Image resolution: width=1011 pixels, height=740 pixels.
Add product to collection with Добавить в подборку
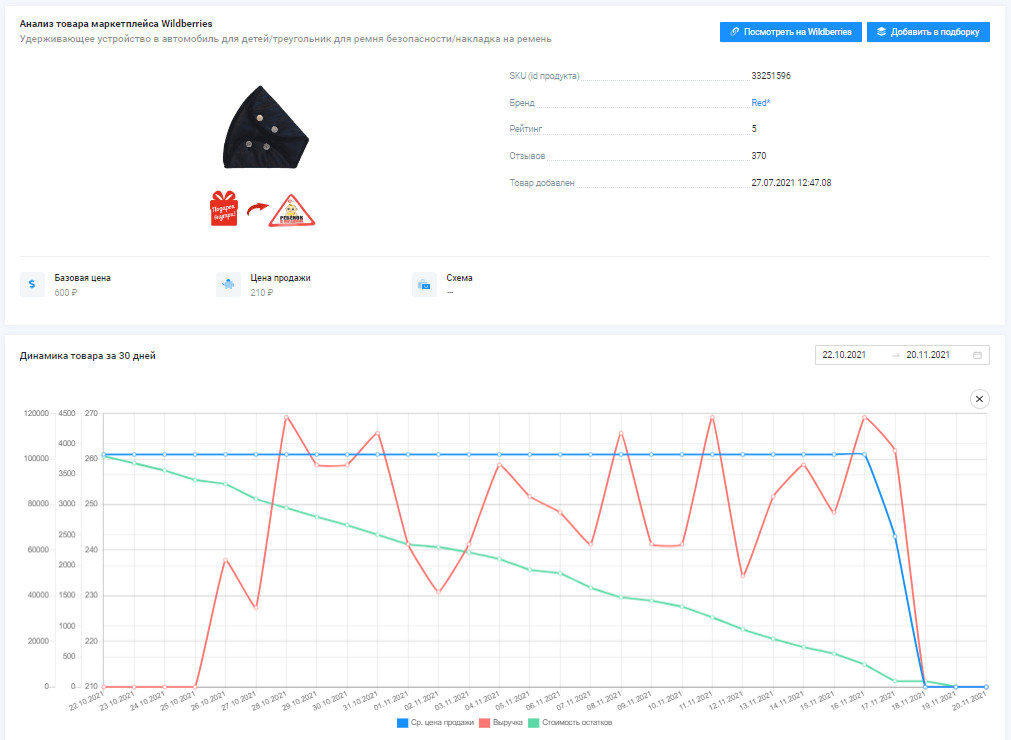point(928,32)
